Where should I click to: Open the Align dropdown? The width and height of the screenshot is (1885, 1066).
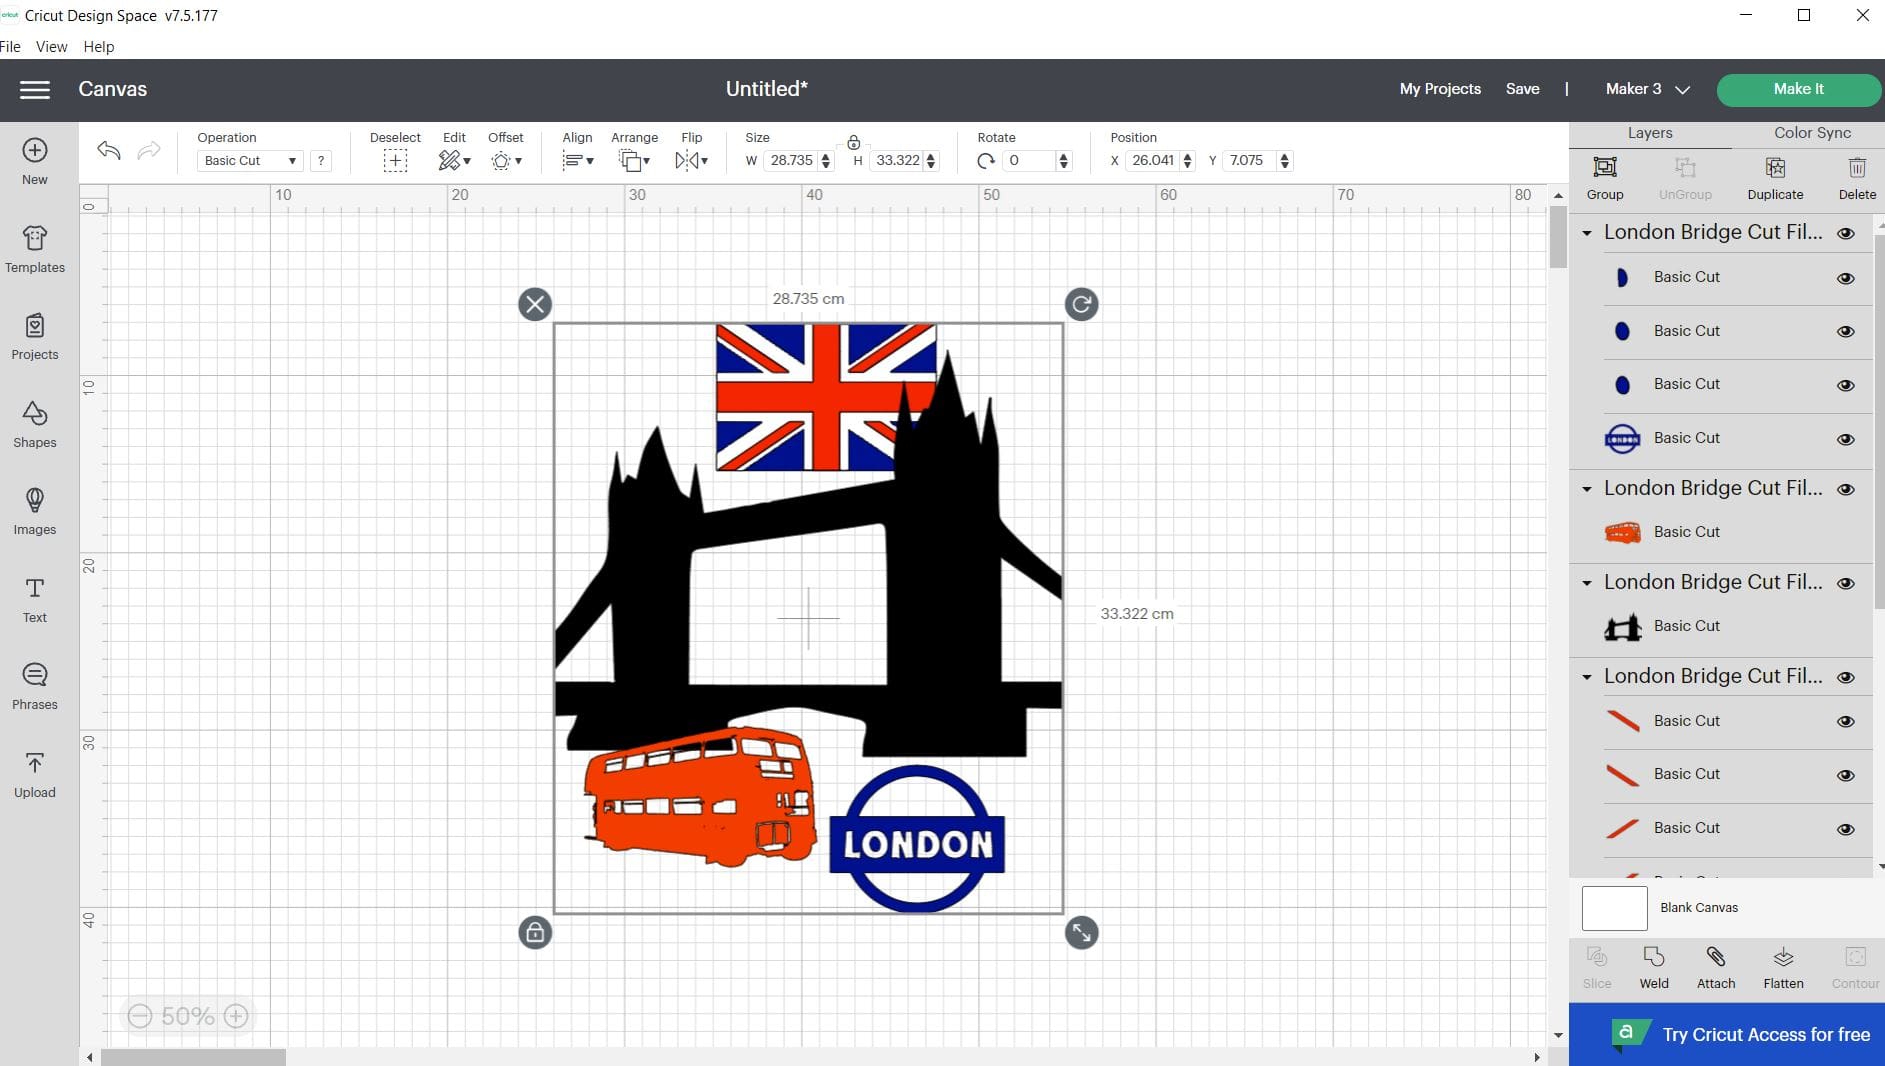point(578,151)
